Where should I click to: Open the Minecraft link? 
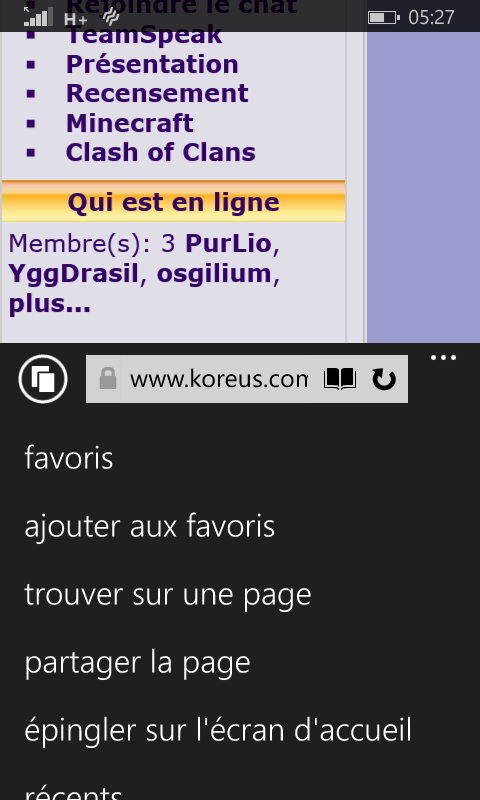[130, 123]
